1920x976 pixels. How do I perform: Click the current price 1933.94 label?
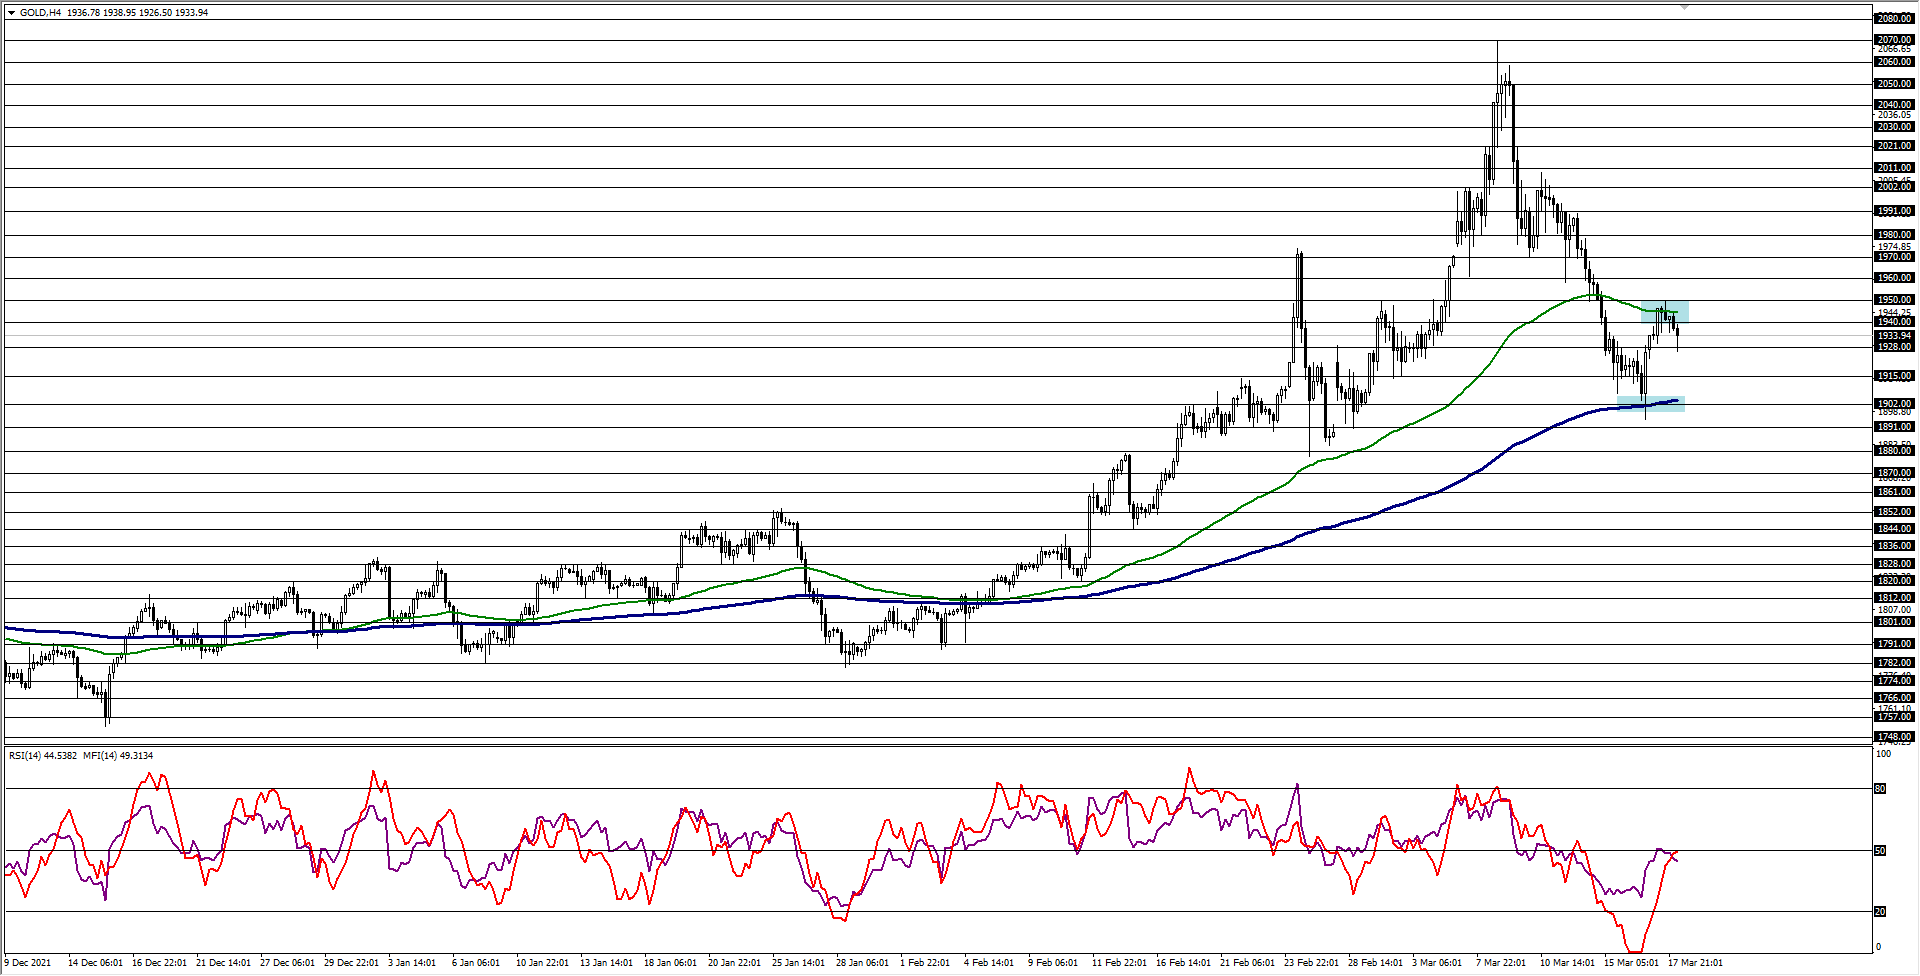coord(1894,336)
